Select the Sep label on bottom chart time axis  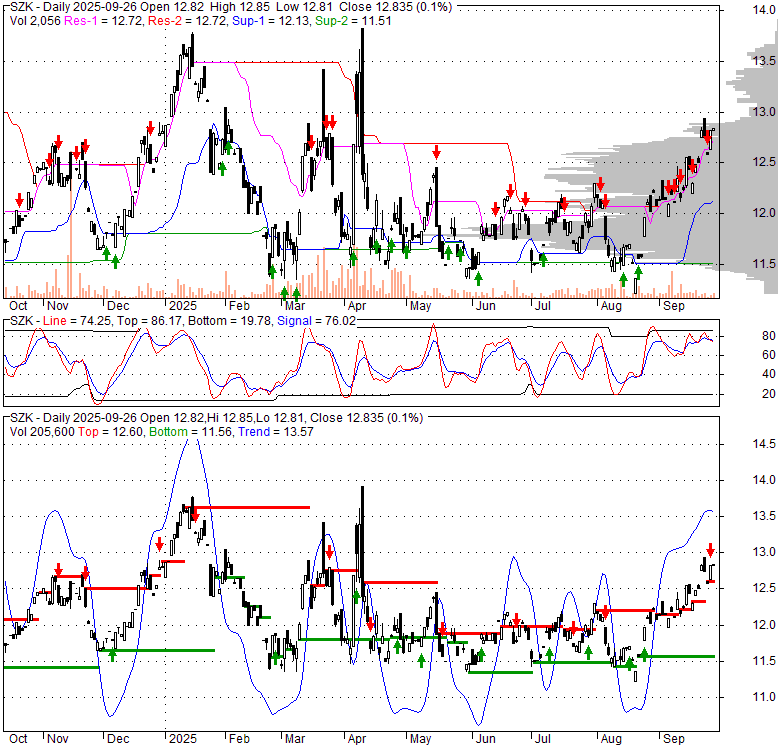click(674, 739)
